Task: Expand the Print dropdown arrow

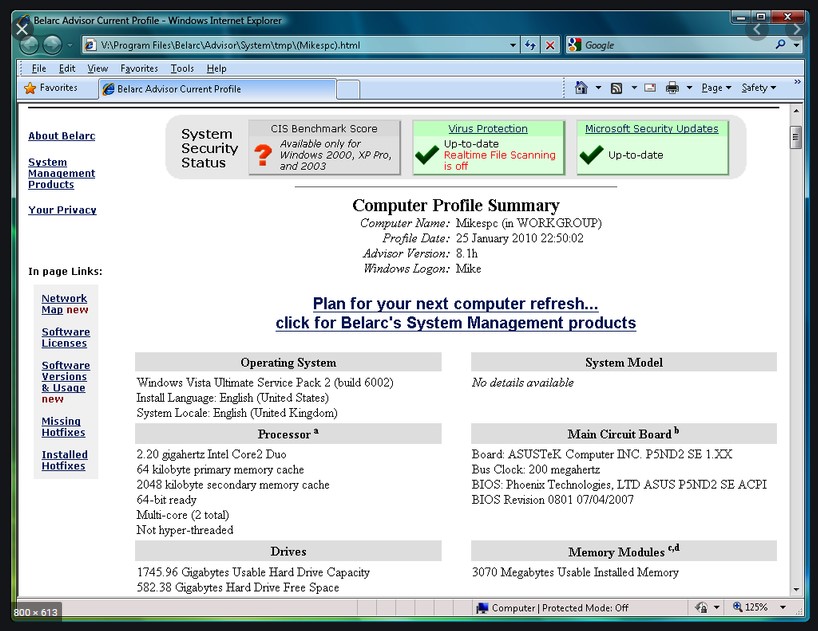Action: point(689,88)
